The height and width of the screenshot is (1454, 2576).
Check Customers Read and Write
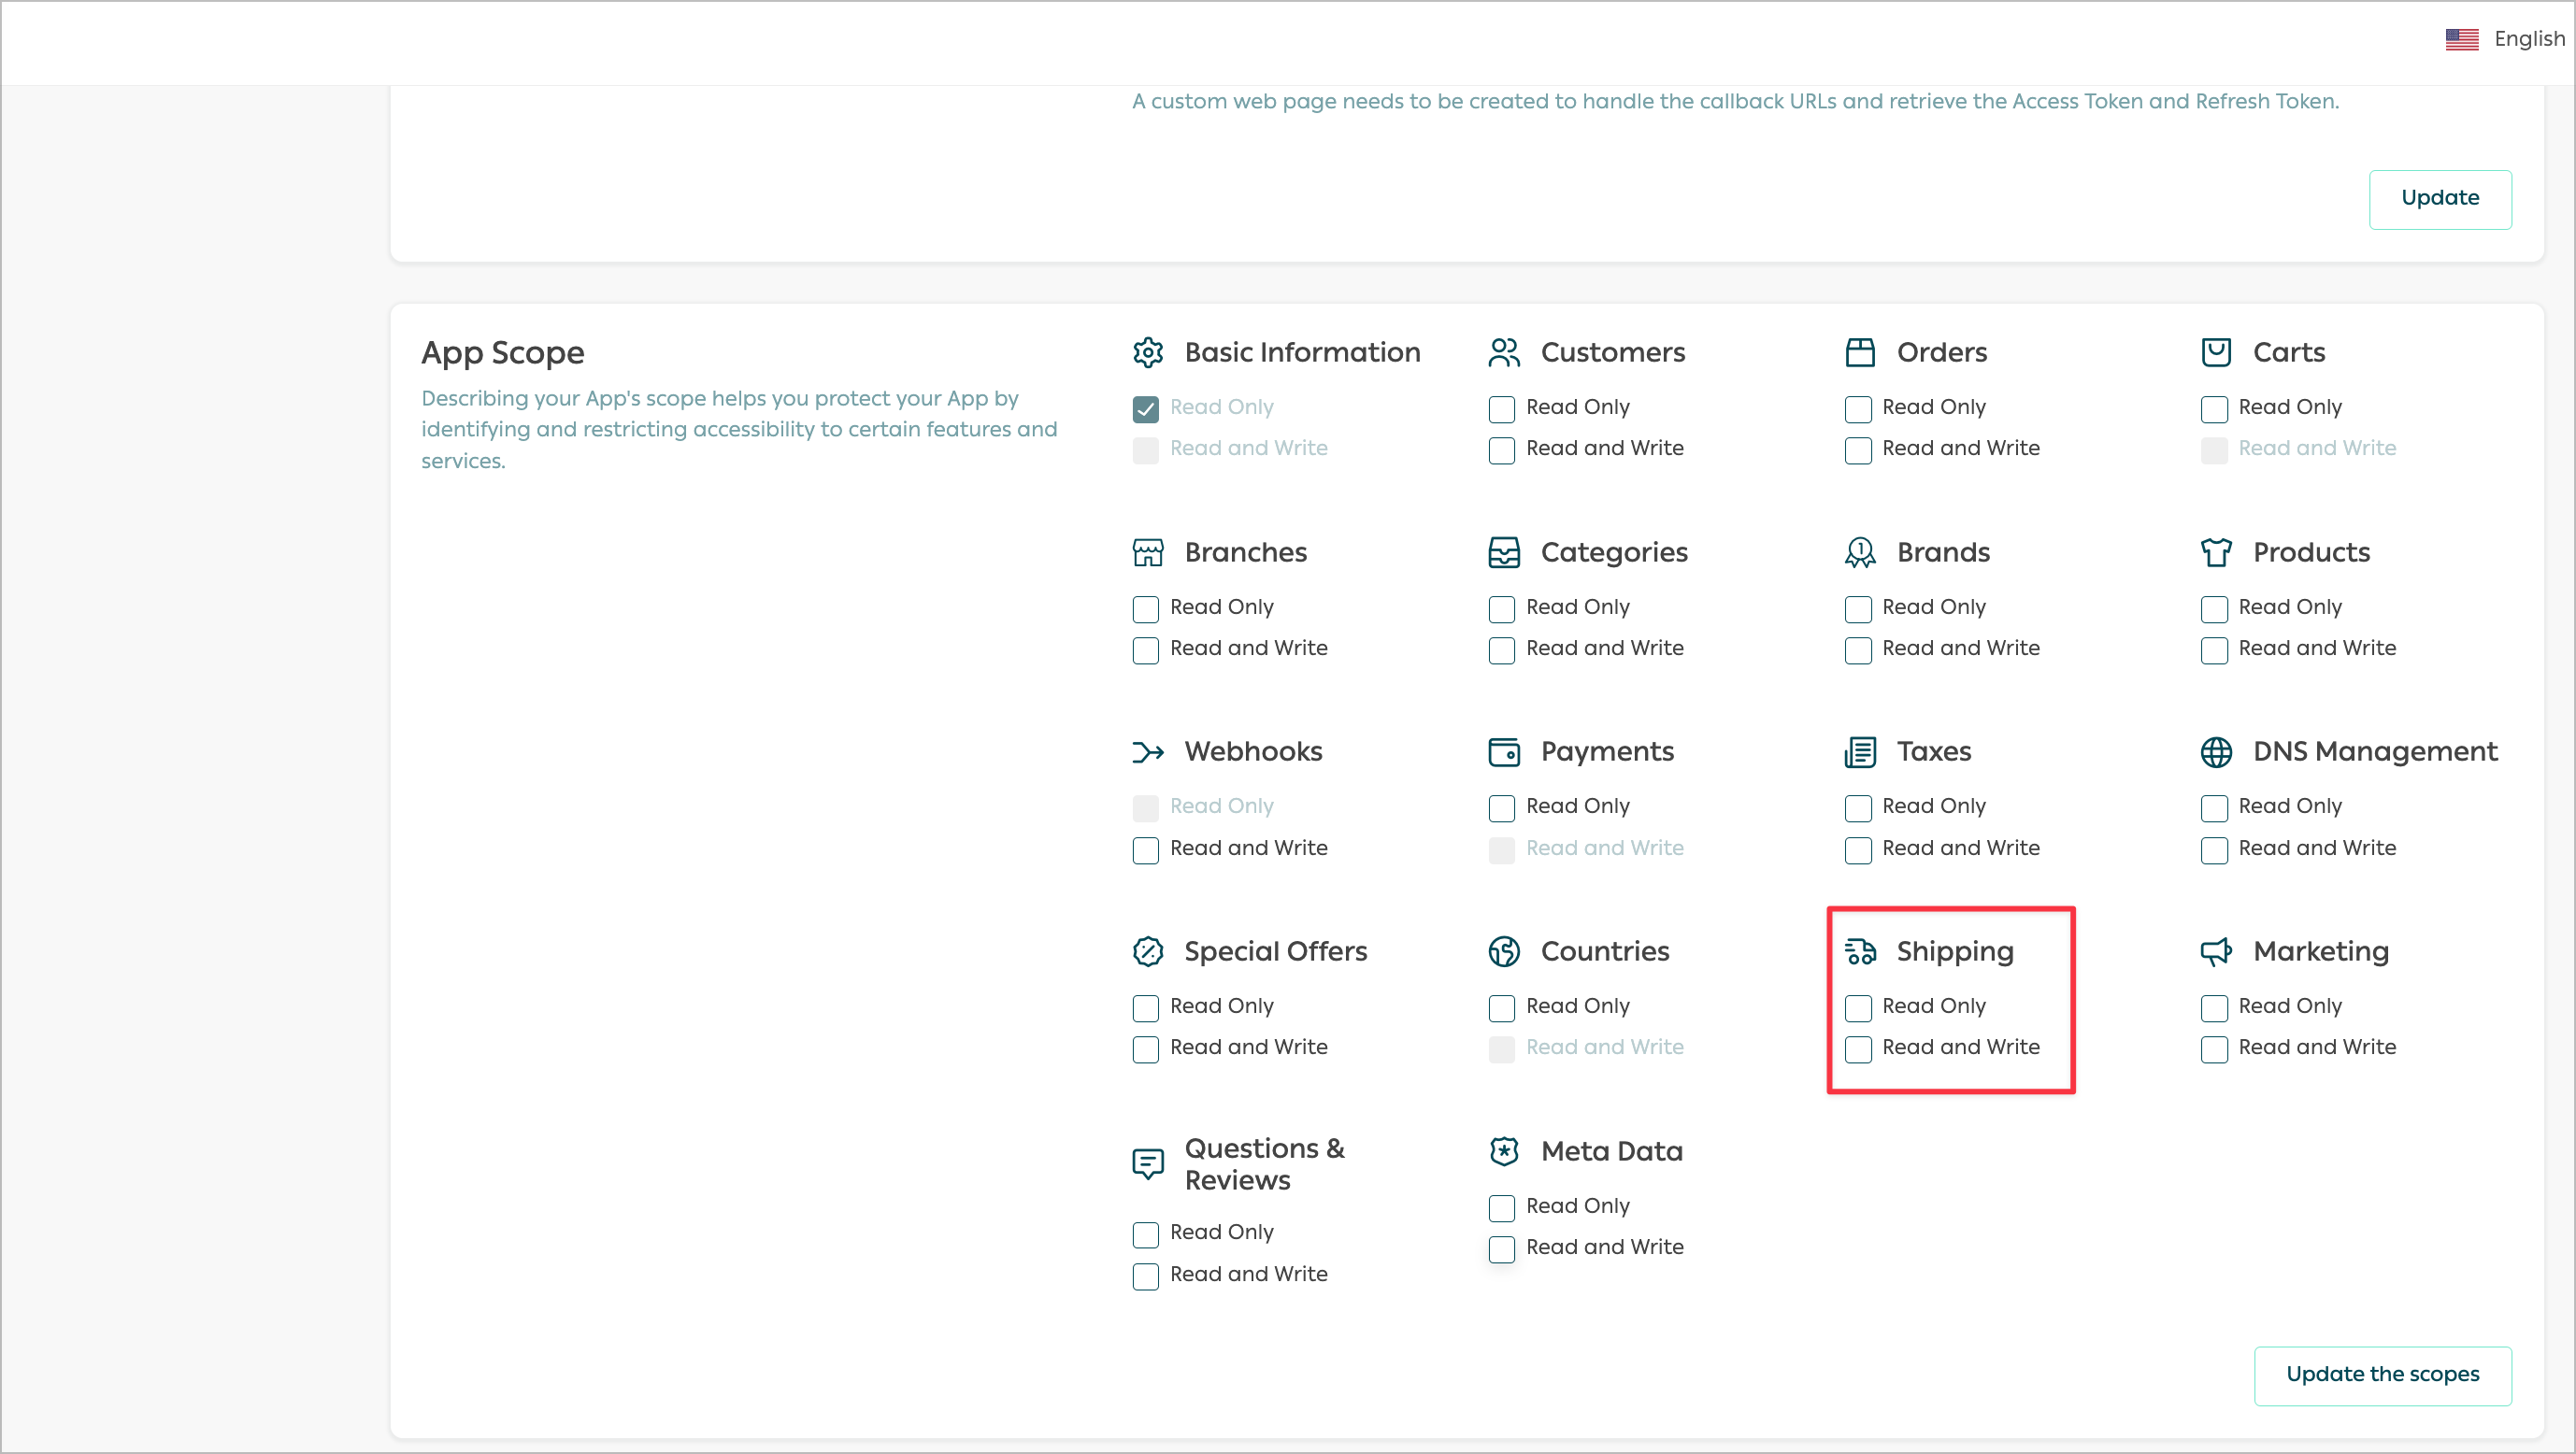point(1501,450)
